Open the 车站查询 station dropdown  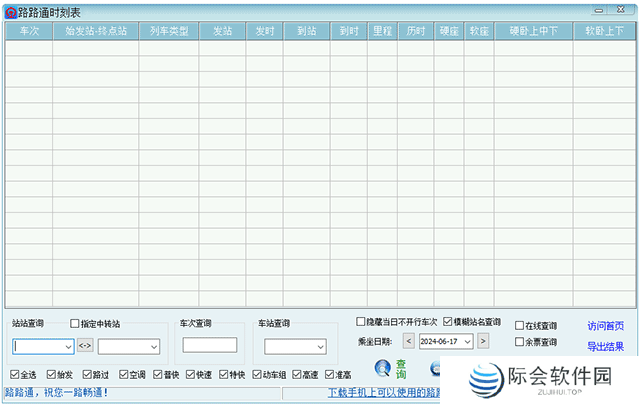pyautogui.click(x=320, y=347)
